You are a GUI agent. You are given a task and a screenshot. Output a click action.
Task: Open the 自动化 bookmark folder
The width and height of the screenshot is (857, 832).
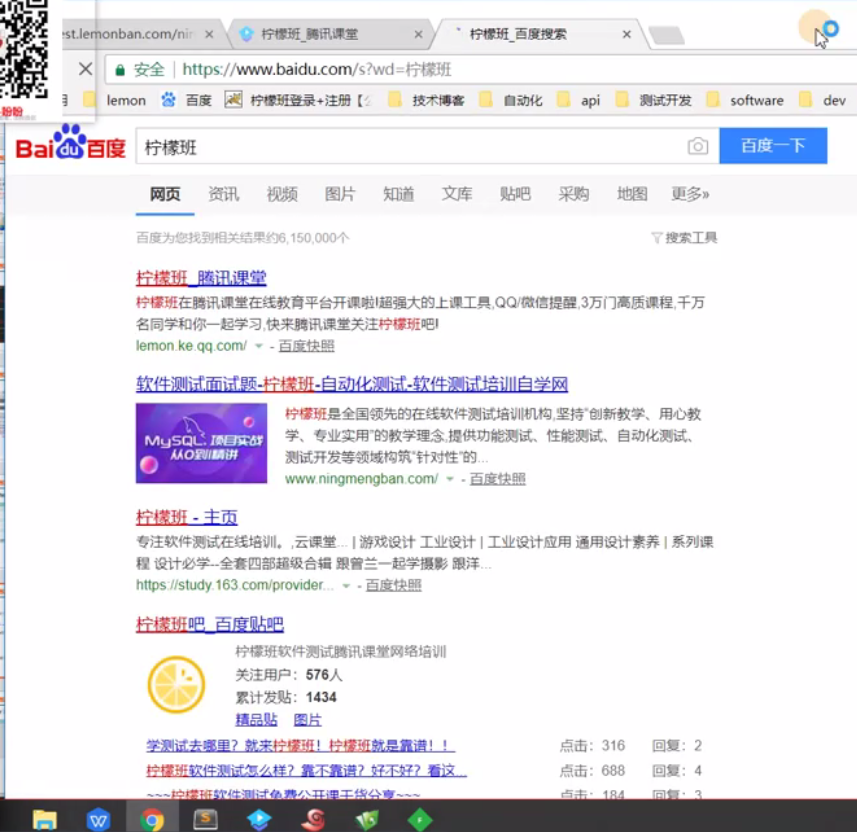[x=510, y=101]
